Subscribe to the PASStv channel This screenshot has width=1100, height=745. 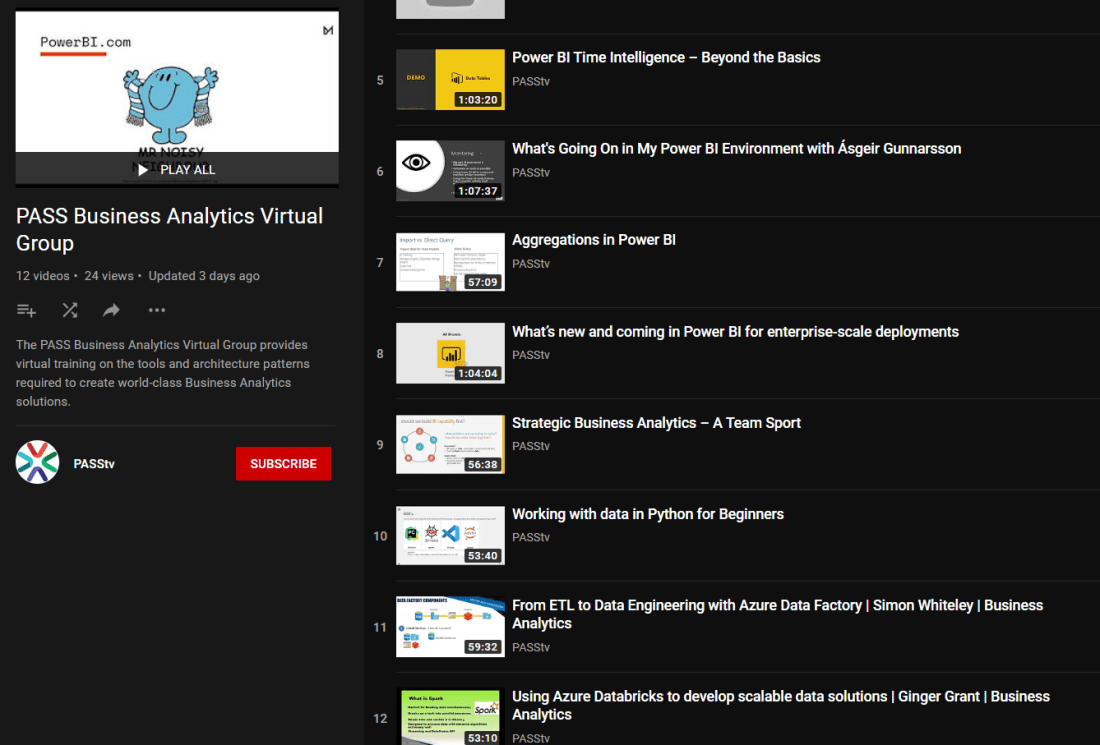coord(283,463)
